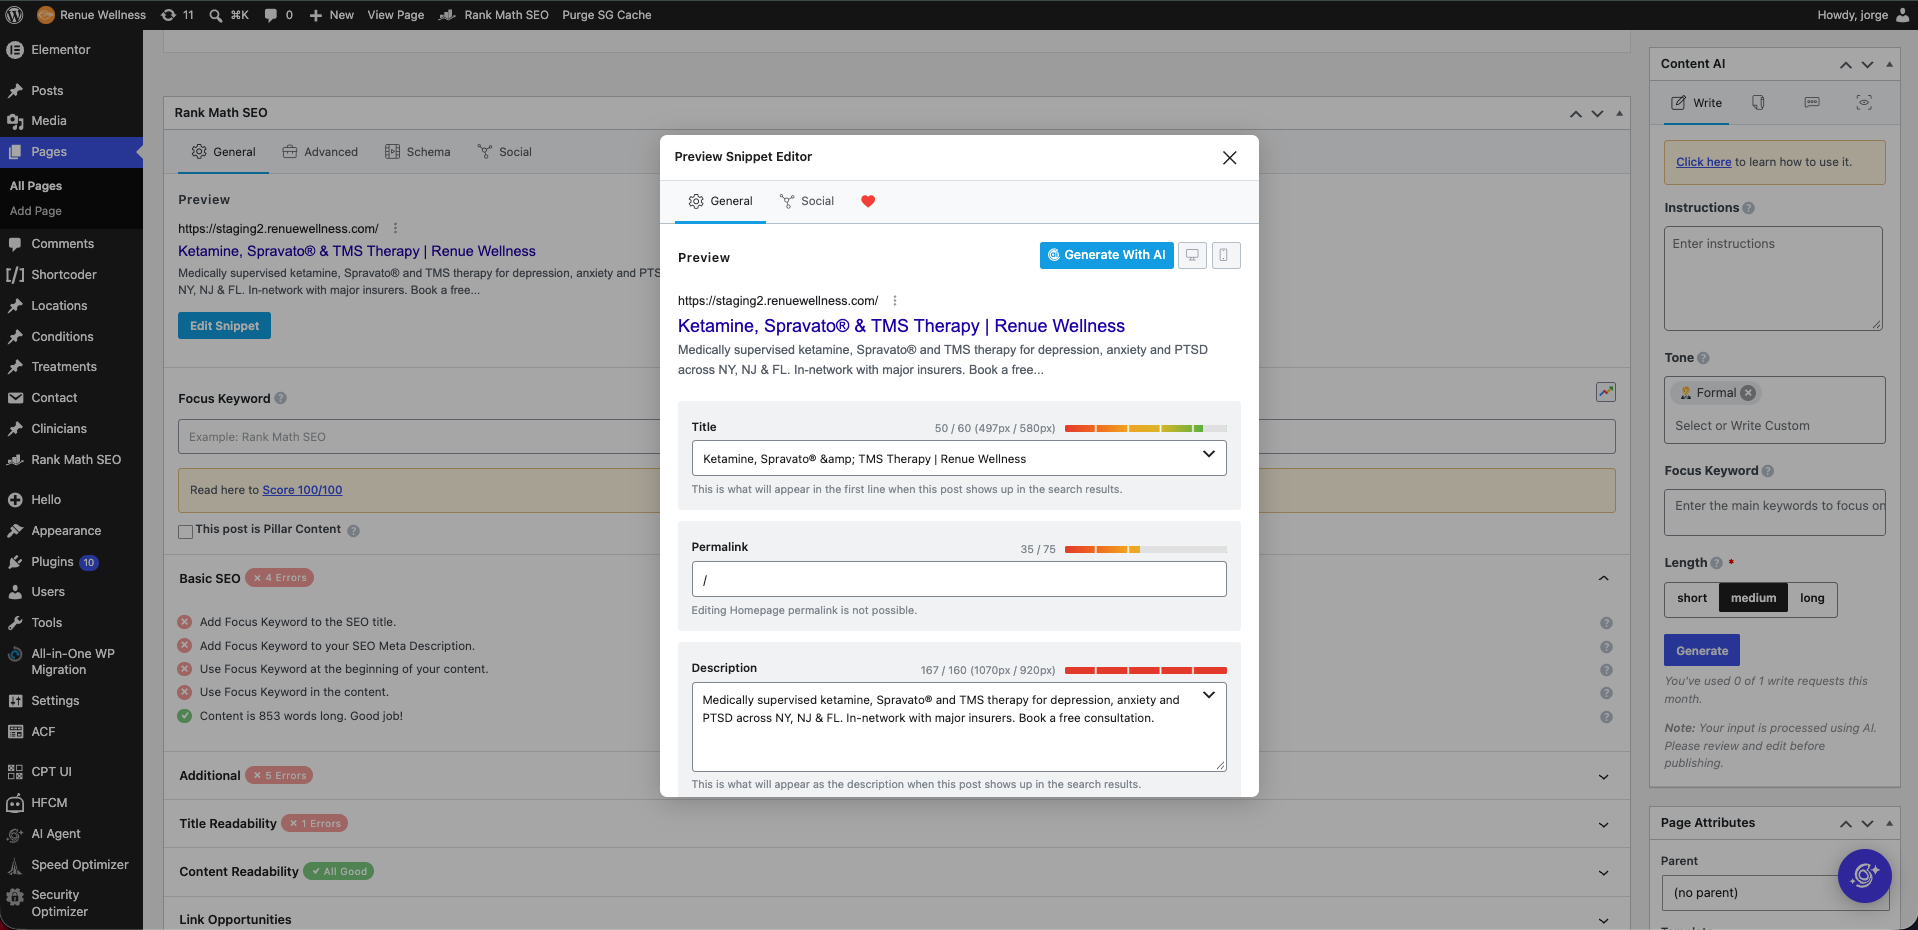Click the Description textarea in snippet editor
This screenshot has width=1918, height=930.
pyautogui.click(x=958, y=727)
